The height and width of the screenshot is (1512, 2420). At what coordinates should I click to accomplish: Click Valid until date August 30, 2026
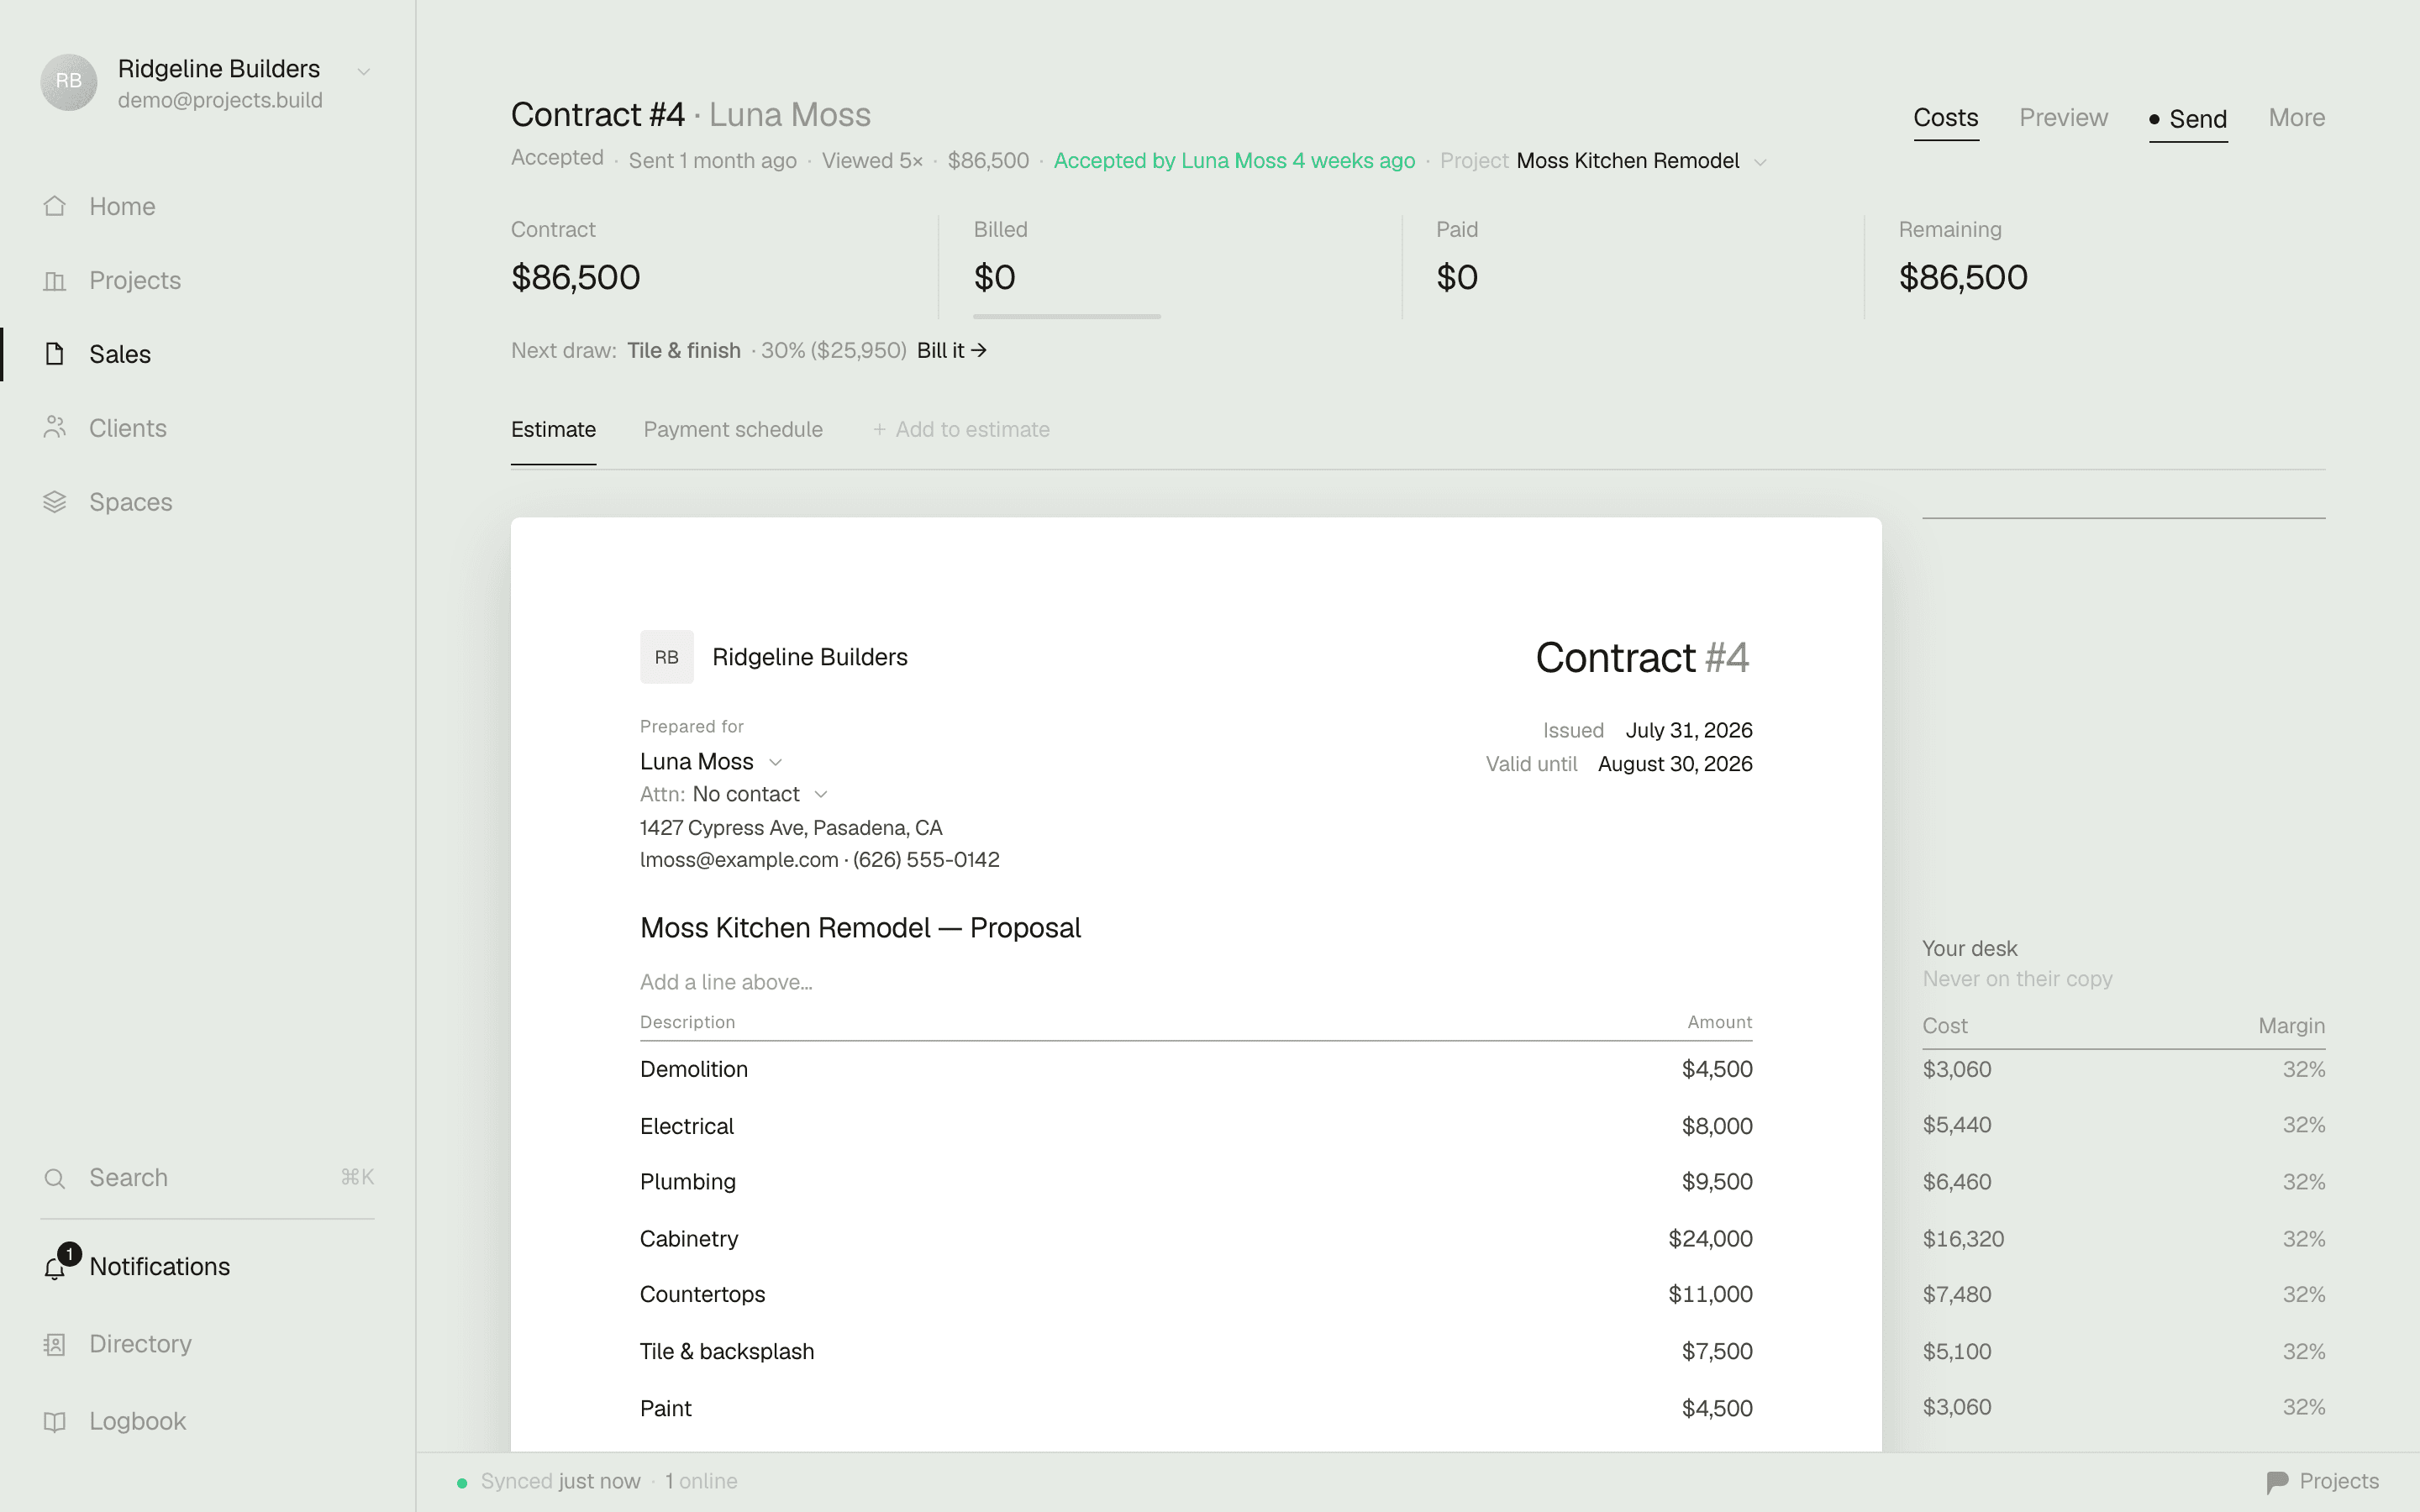[1675, 764]
